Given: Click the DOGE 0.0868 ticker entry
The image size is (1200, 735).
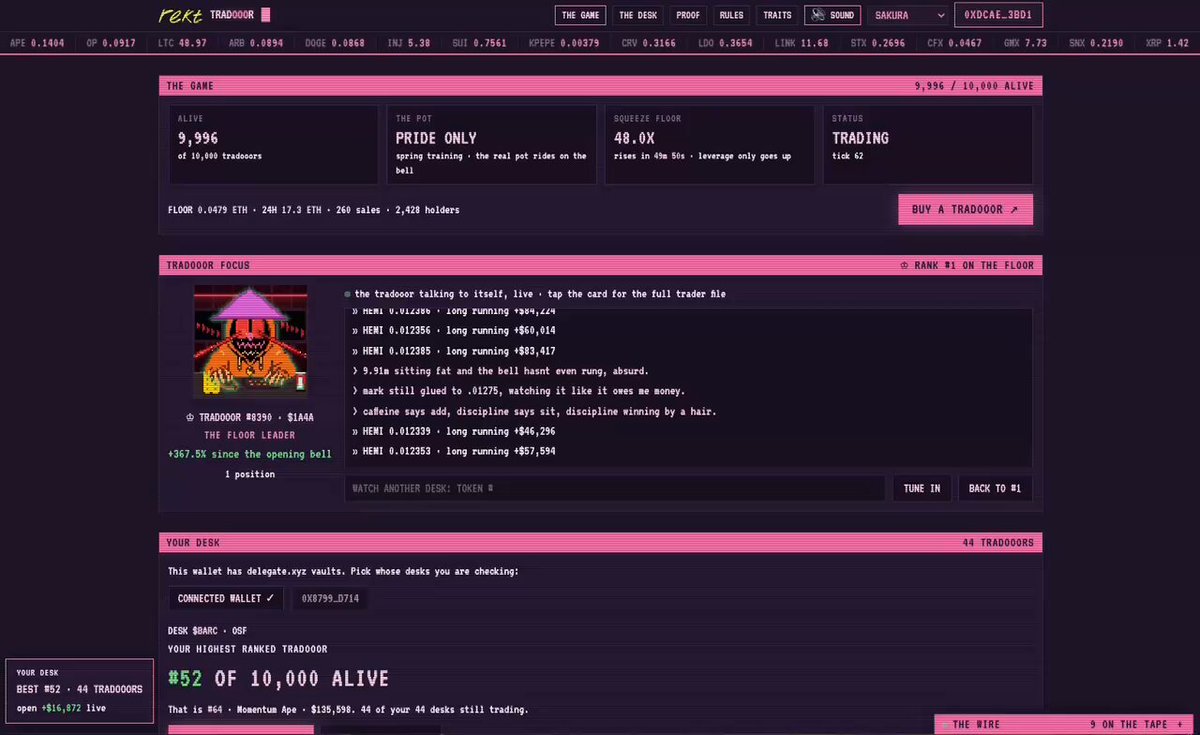Looking at the screenshot, I should (334, 43).
